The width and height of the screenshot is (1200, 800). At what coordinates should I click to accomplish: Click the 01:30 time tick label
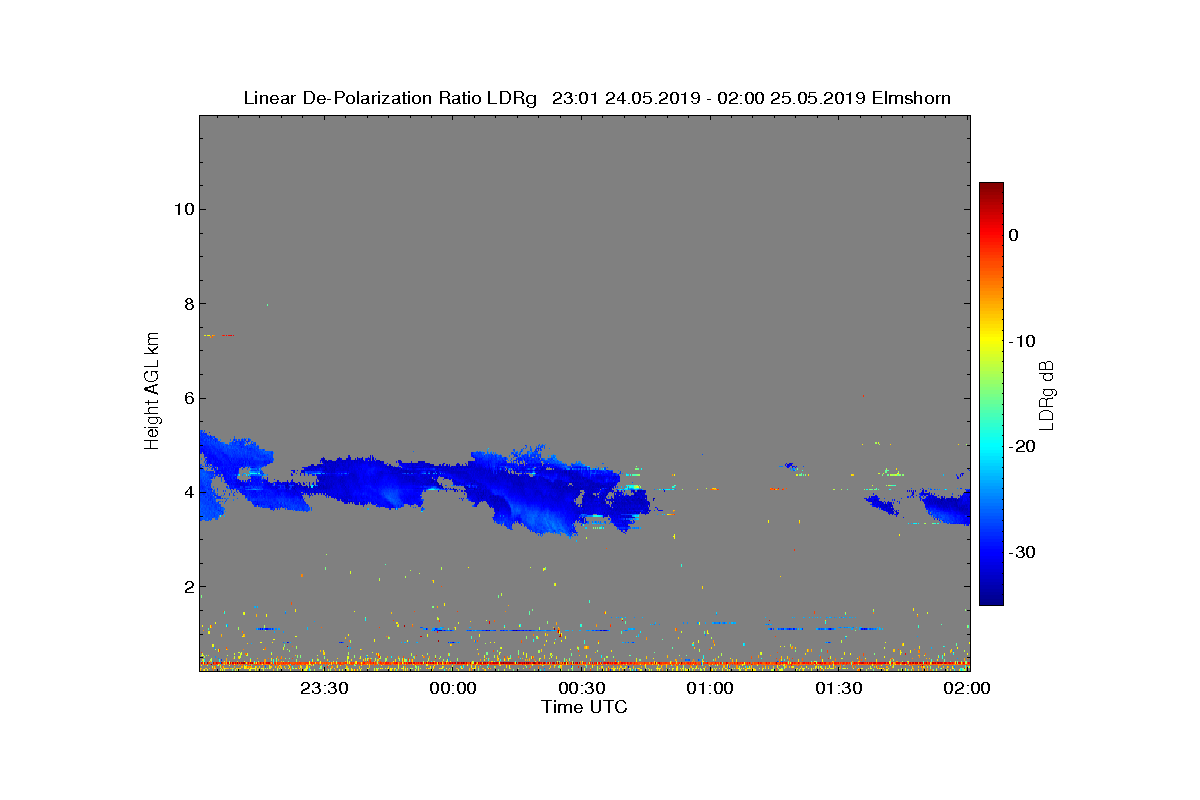pyautogui.click(x=840, y=688)
